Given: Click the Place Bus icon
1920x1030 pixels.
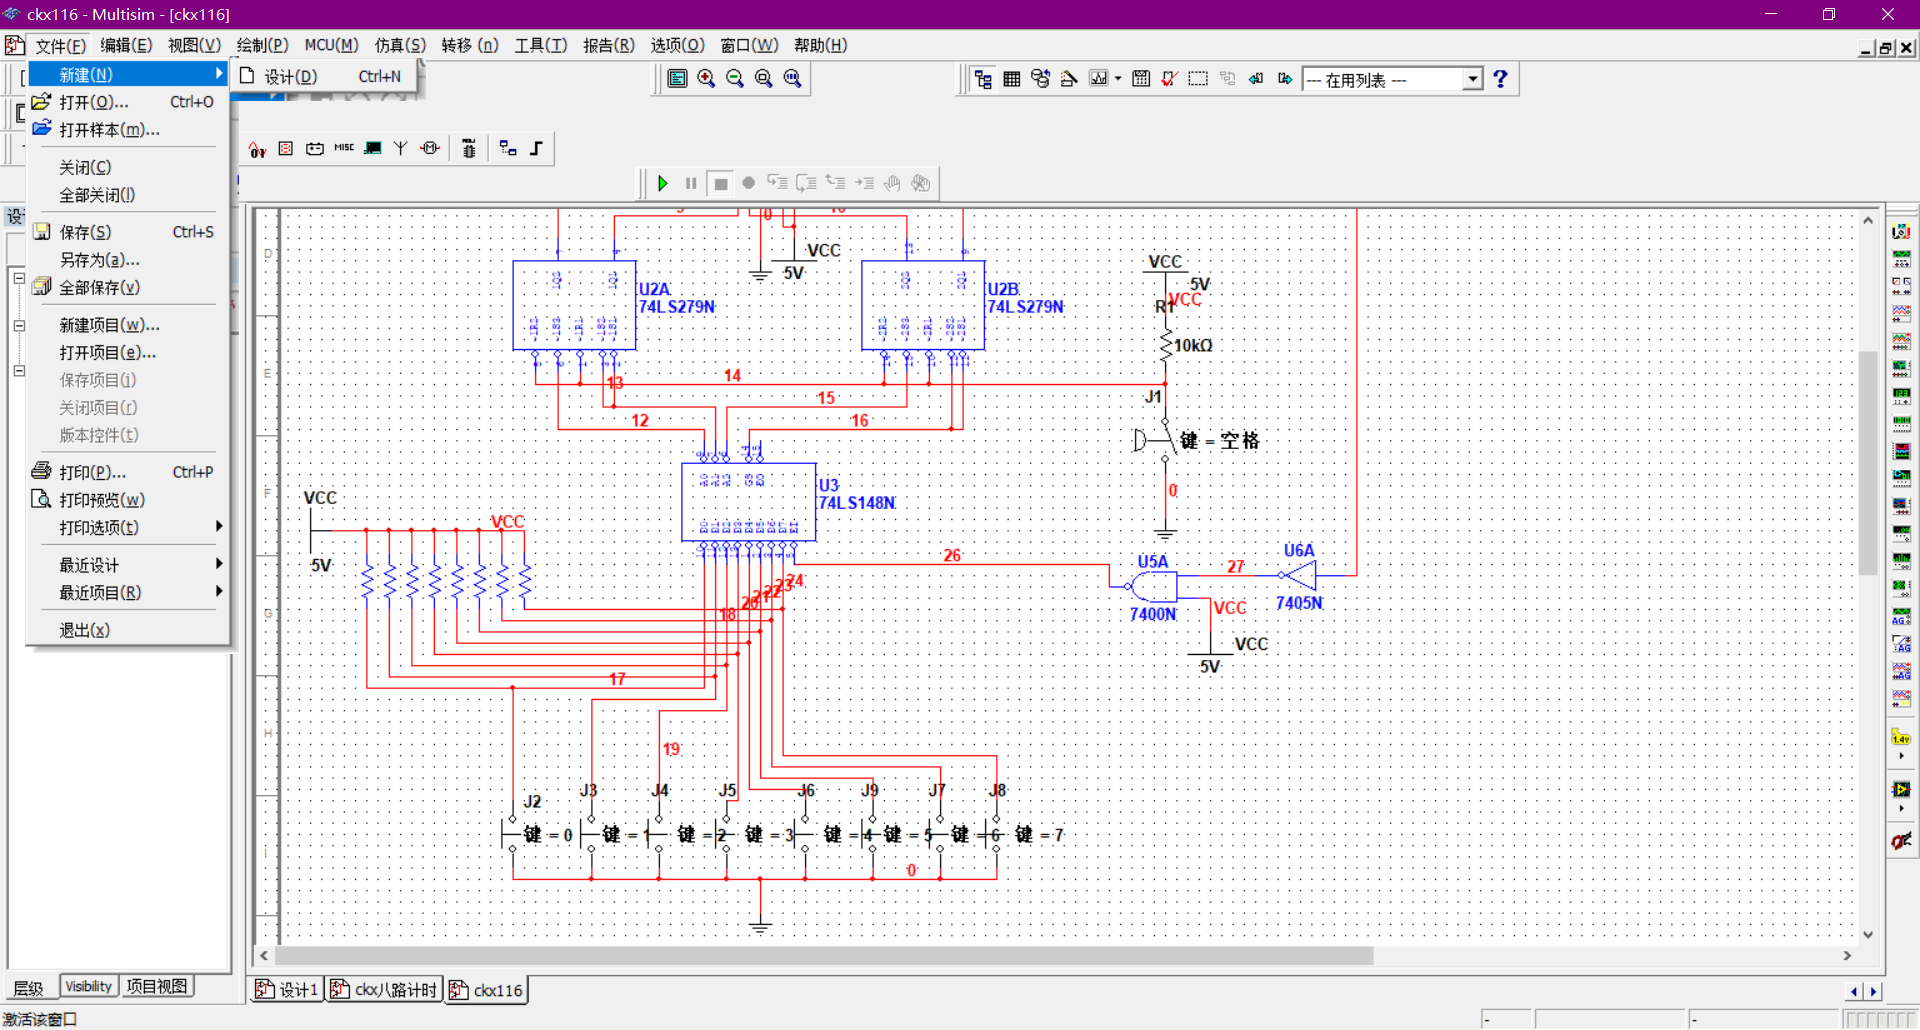Looking at the screenshot, I should (536, 149).
